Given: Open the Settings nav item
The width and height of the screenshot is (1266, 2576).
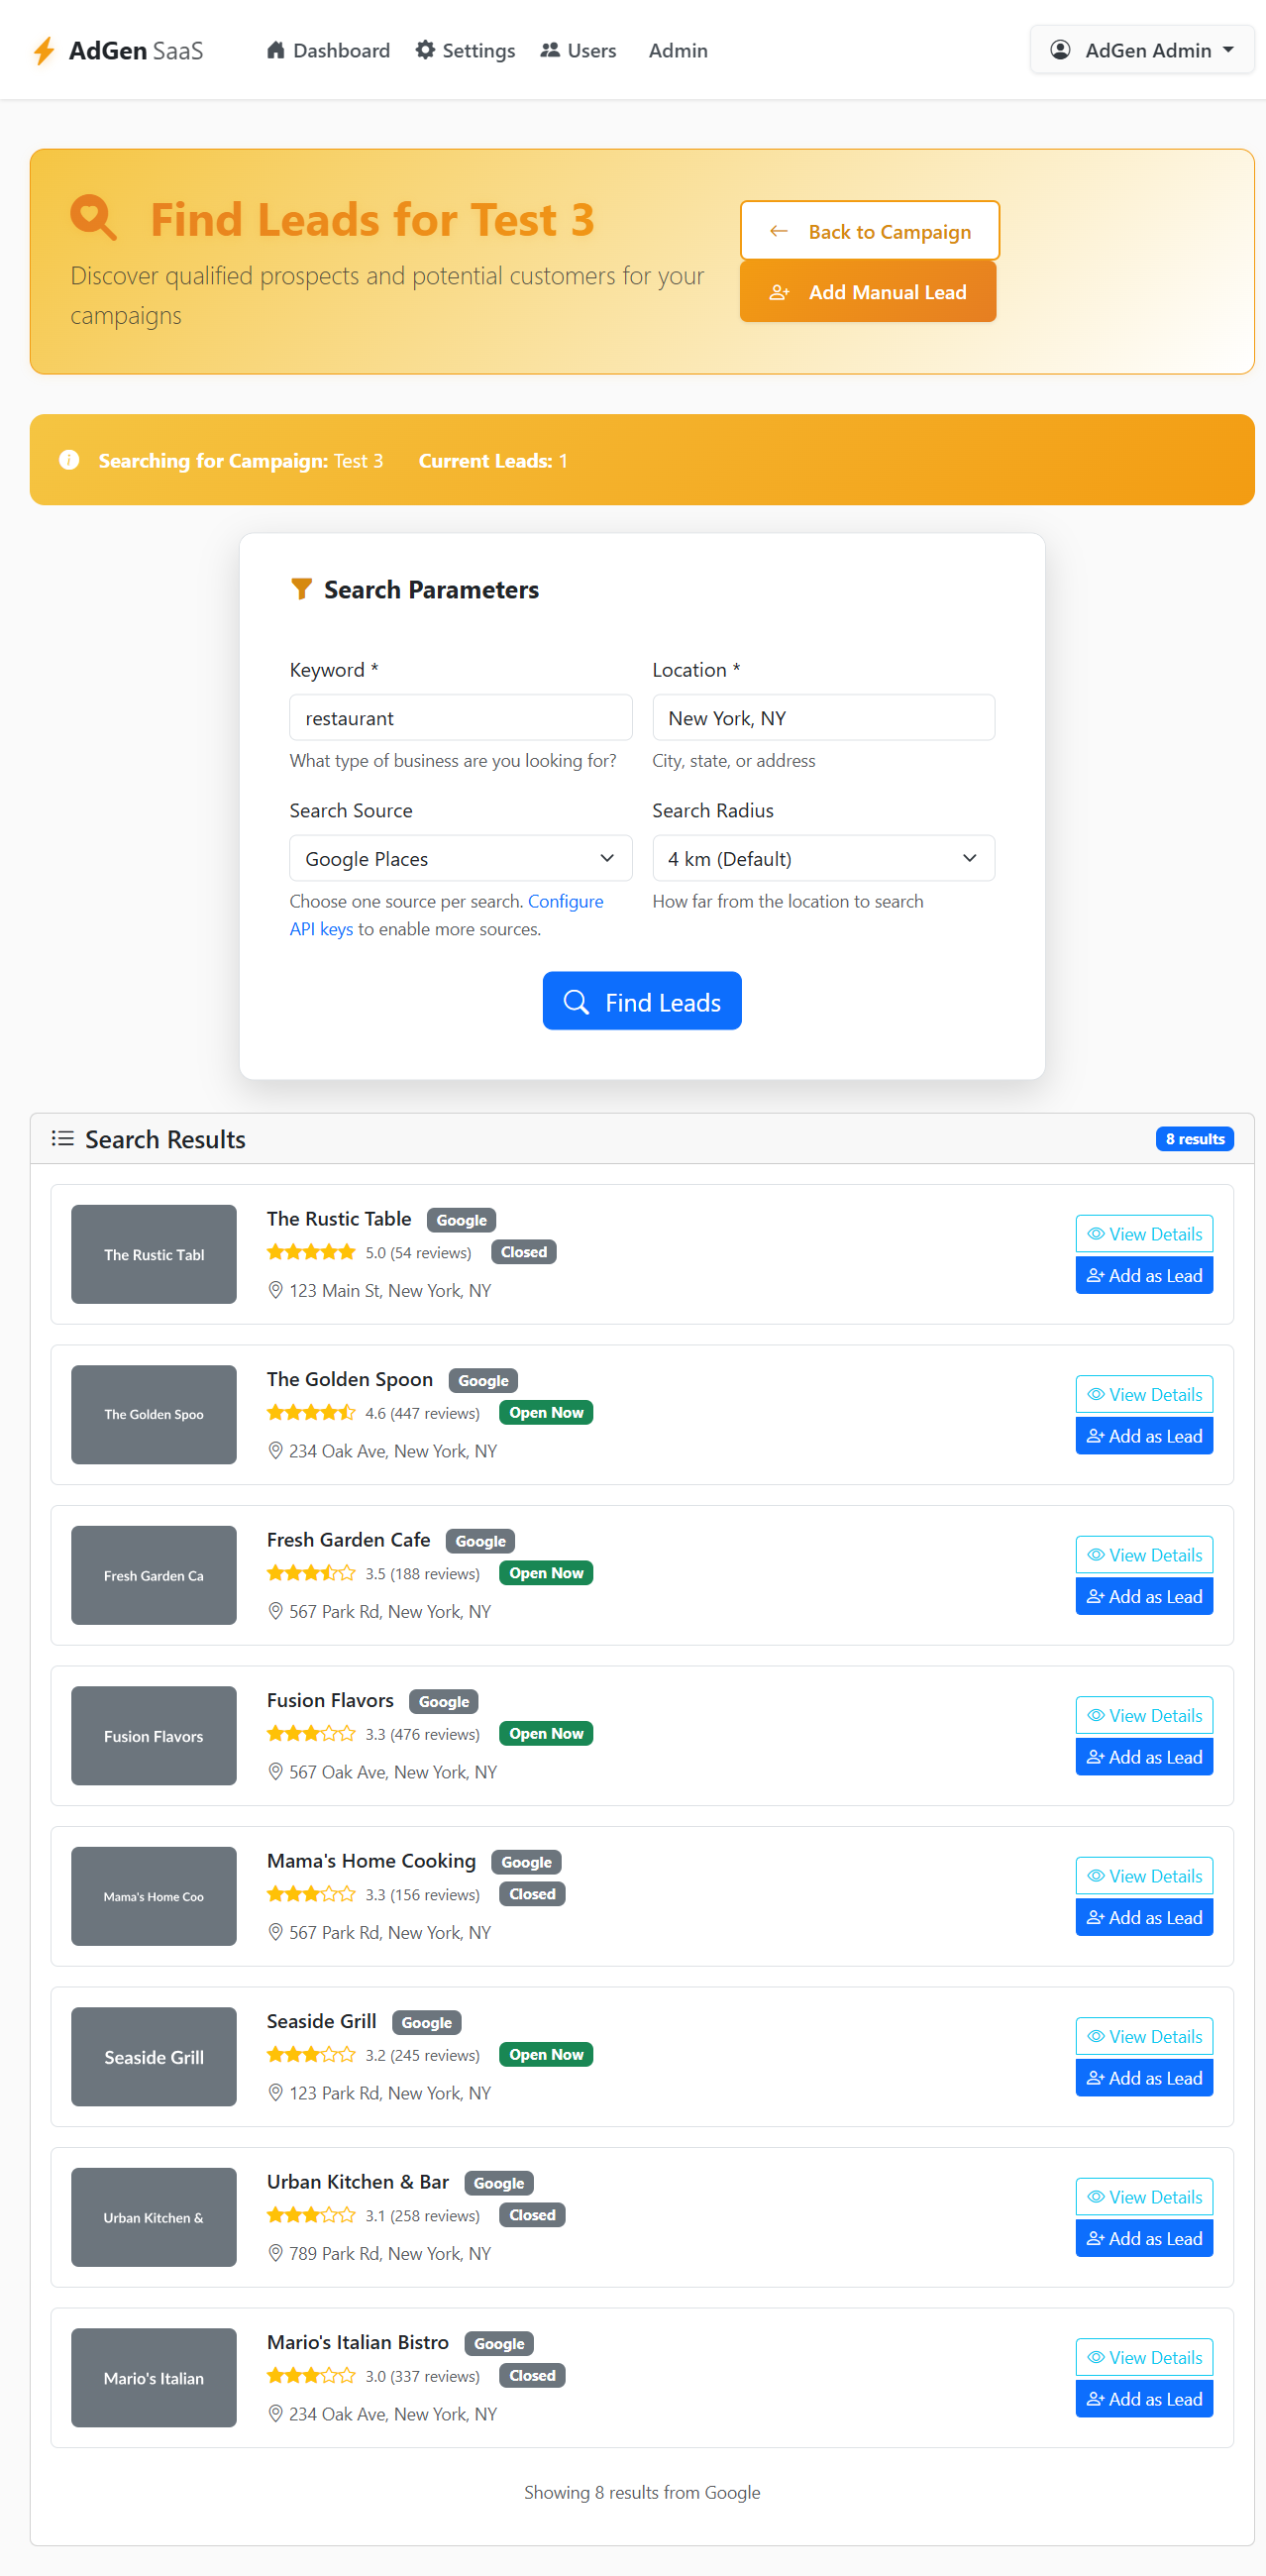Looking at the screenshot, I should pyautogui.click(x=465, y=50).
